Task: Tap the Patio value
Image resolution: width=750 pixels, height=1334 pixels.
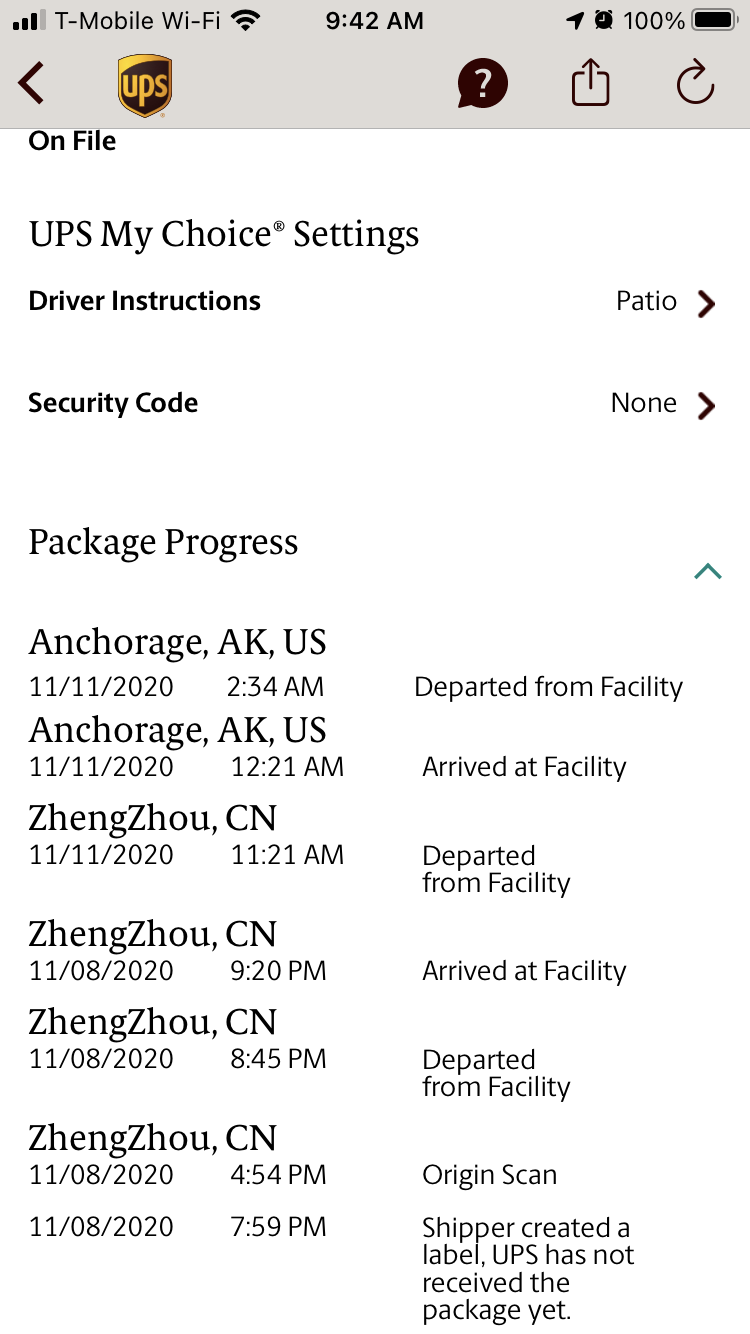Action: point(646,301)
